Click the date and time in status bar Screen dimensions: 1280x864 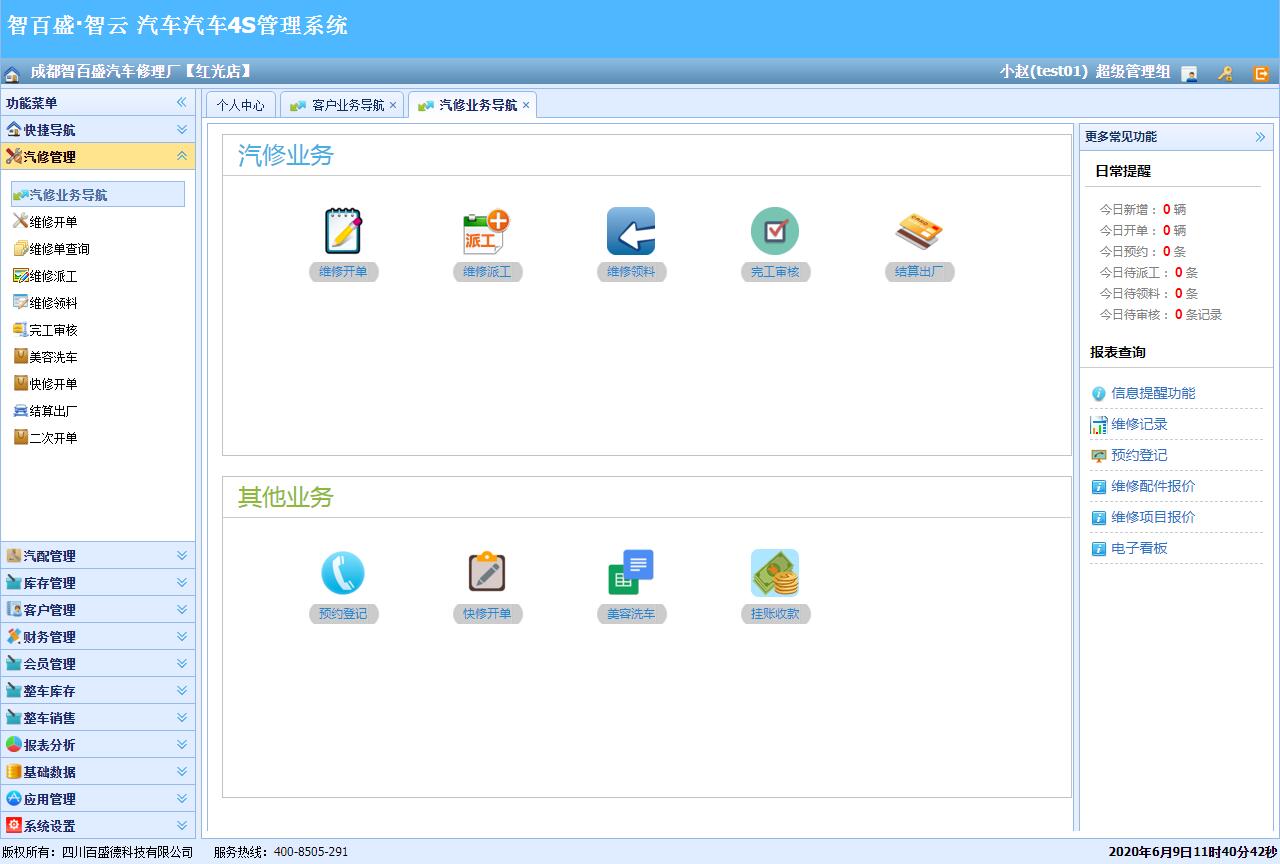[x=1193, y=852]
